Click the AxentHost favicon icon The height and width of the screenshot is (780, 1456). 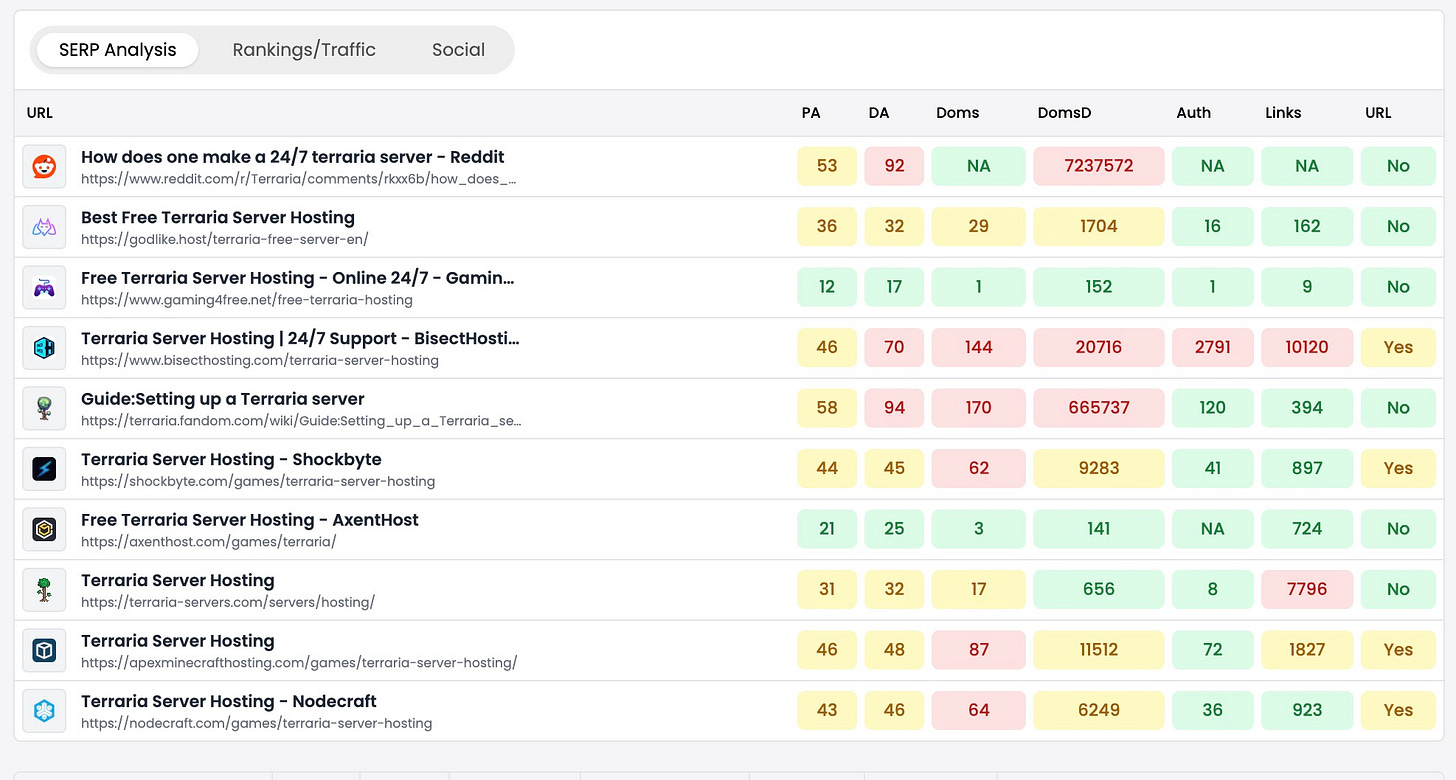(44, 529)
